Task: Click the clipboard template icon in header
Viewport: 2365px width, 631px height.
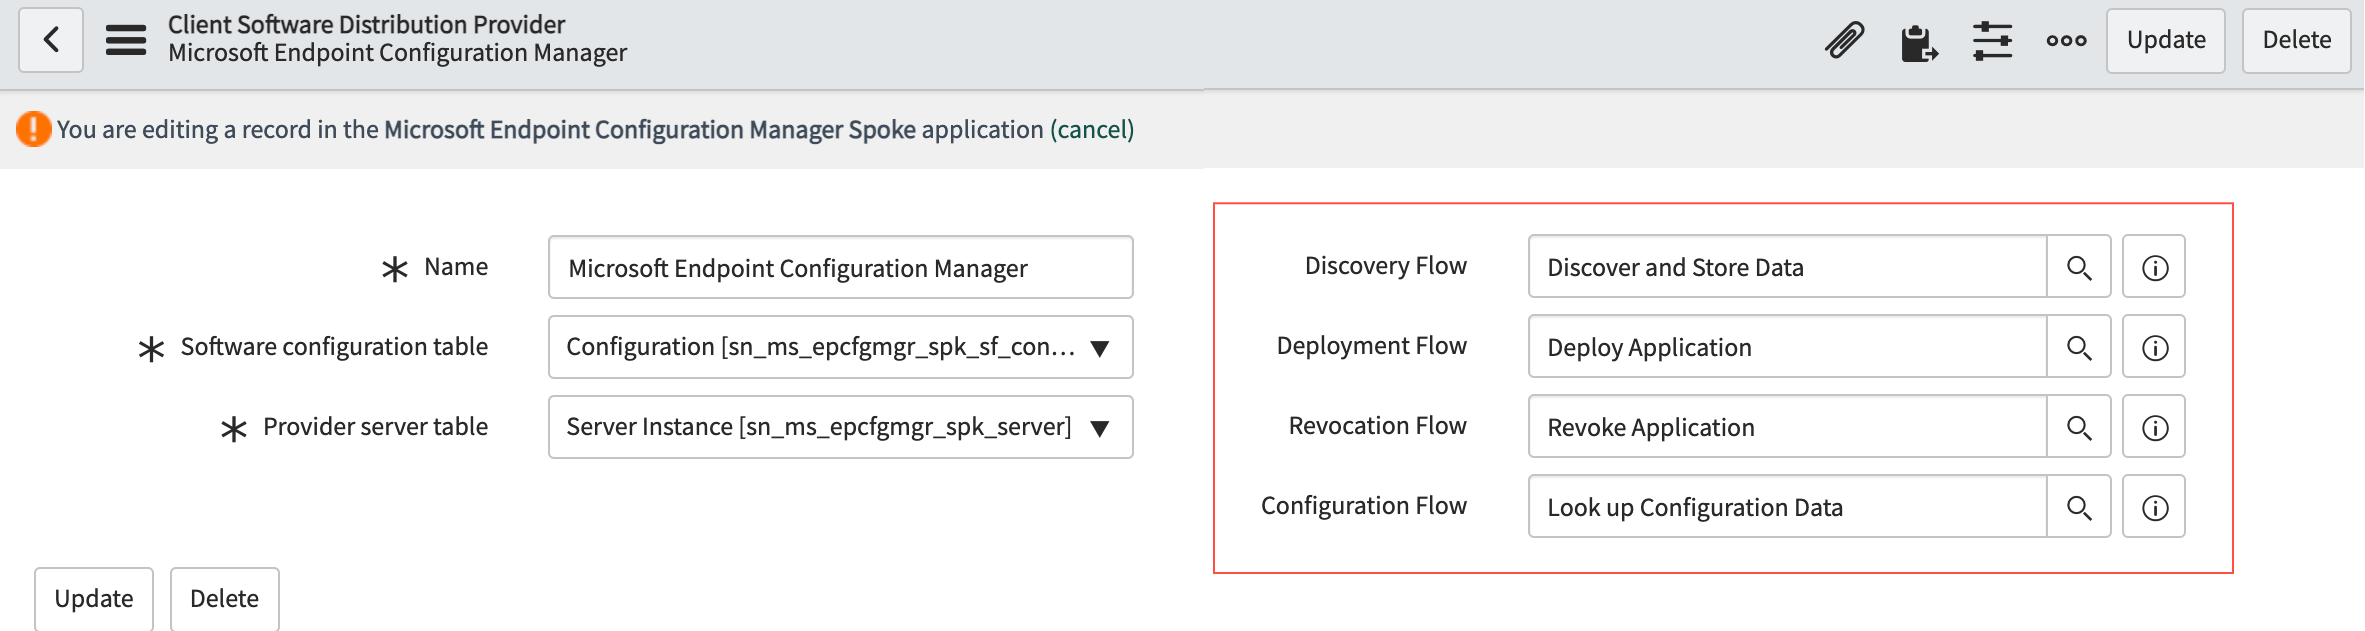Action: [1919, 42]
